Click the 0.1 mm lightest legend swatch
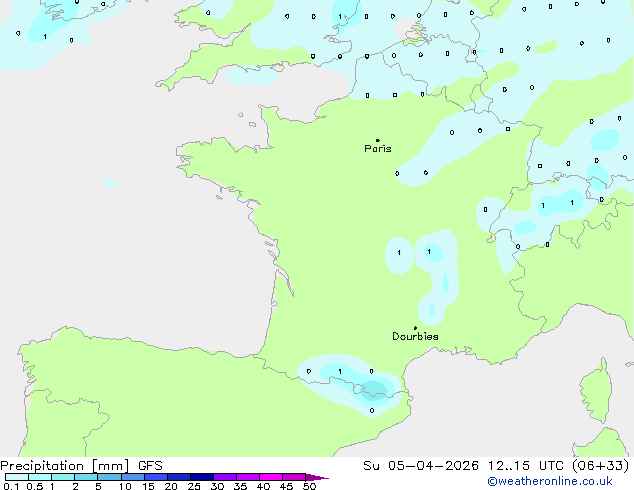Viewport: 634px width, 490px height. click(x=17, y=477)
